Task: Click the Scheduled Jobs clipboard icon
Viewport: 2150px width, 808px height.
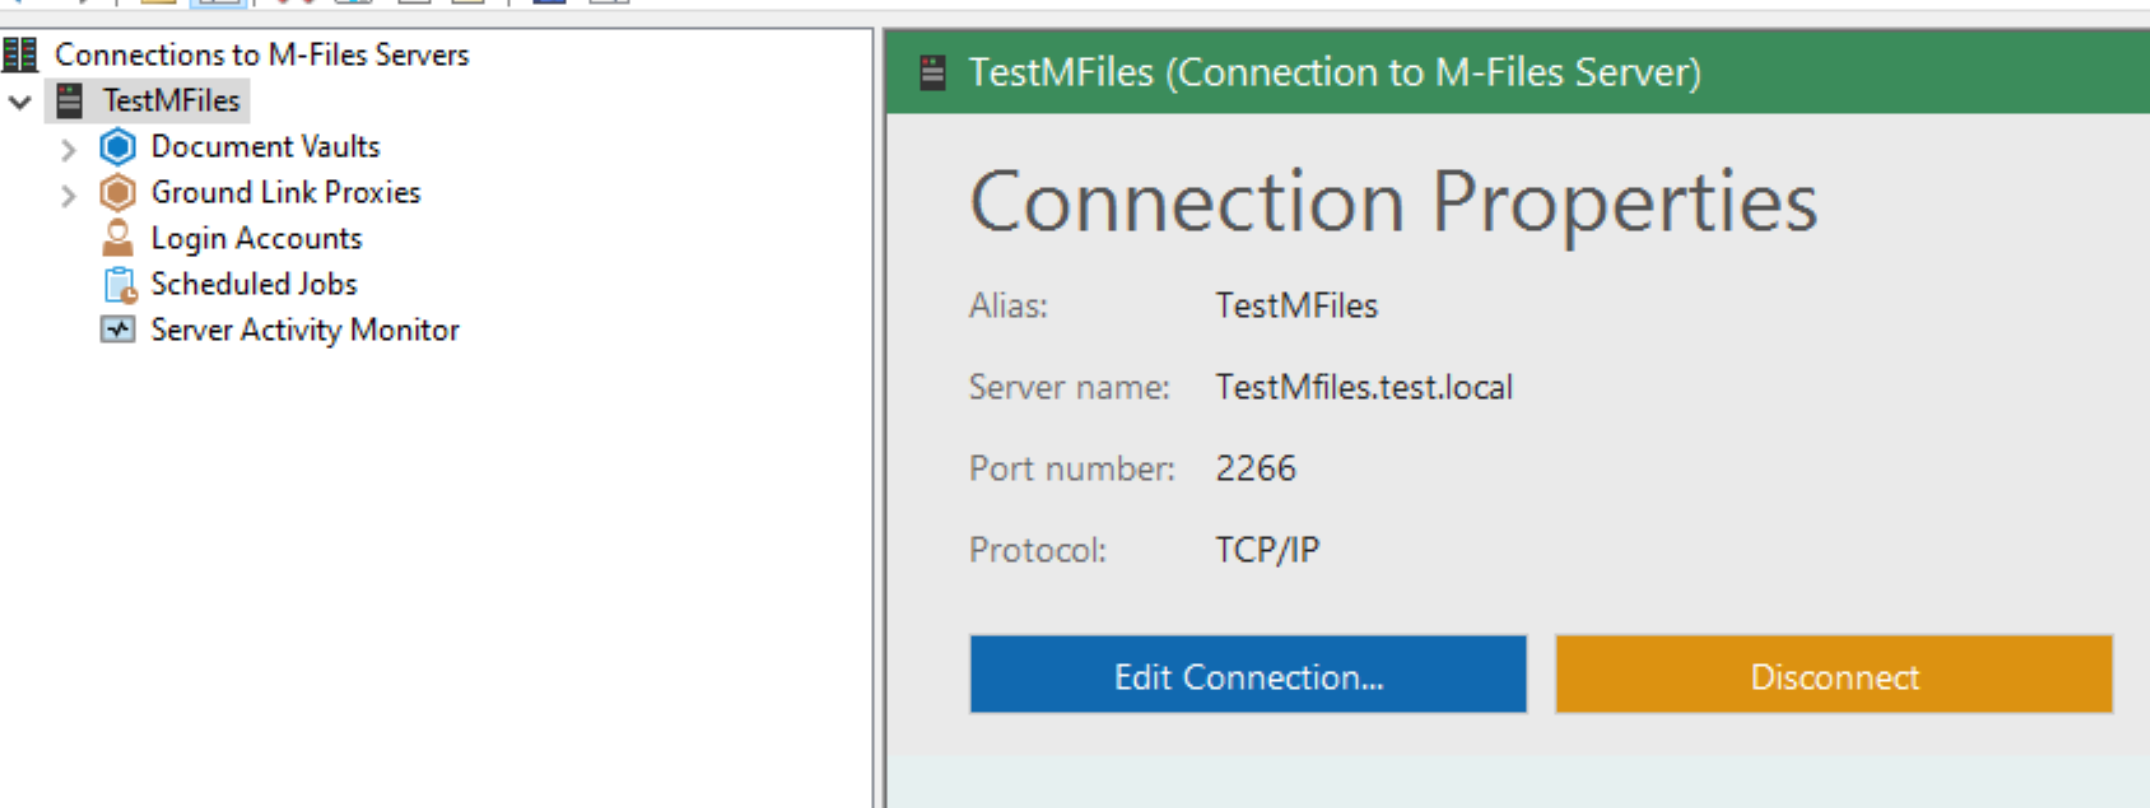Action: (x=120, y=285)
